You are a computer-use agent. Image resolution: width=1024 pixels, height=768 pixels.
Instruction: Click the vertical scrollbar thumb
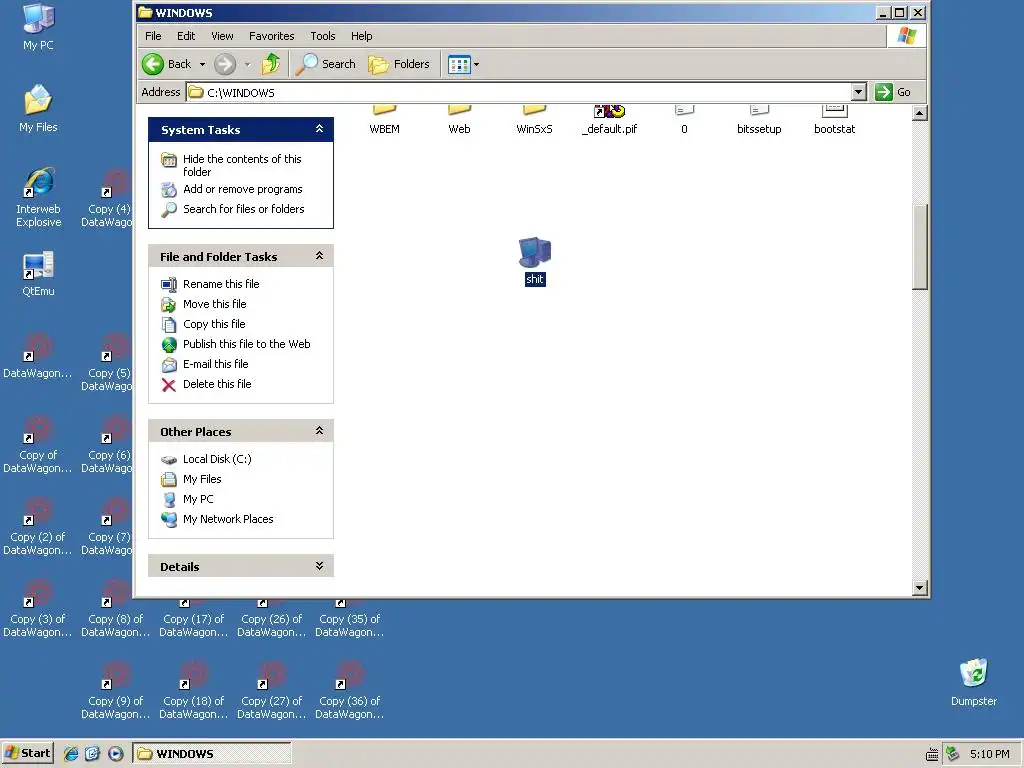point(920,247)
